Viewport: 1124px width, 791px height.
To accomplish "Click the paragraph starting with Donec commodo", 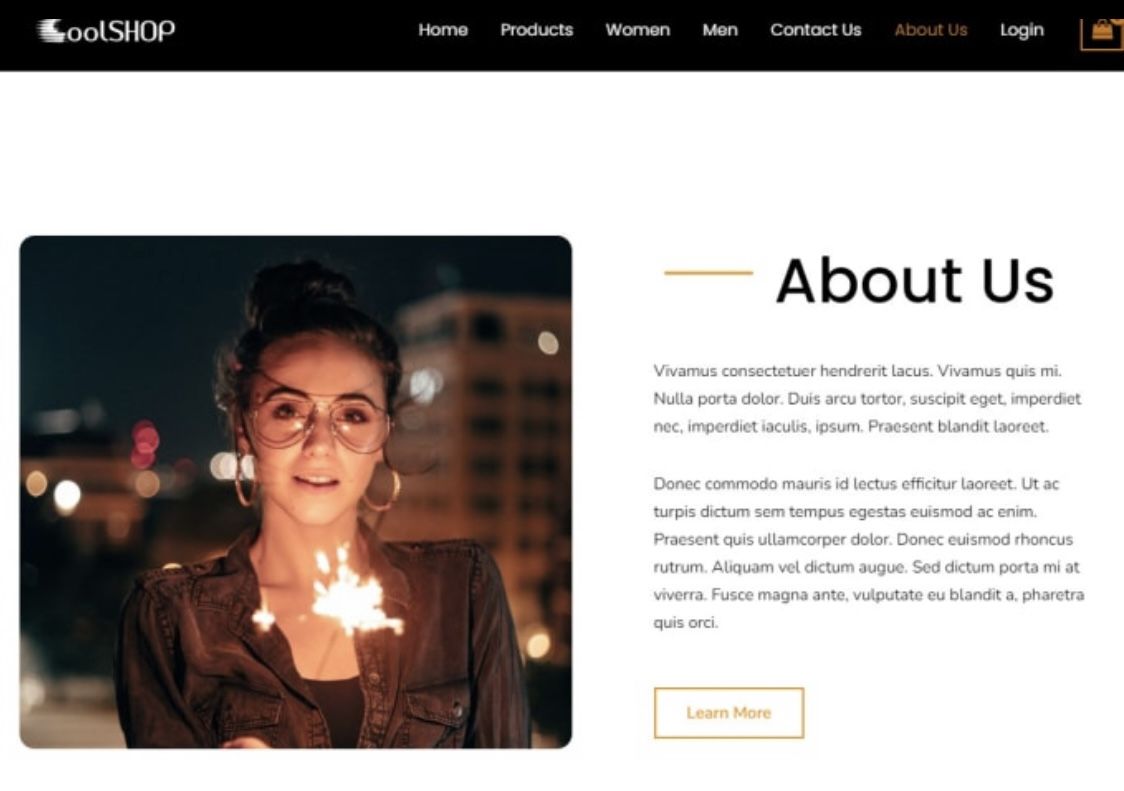I will (868, 553).
